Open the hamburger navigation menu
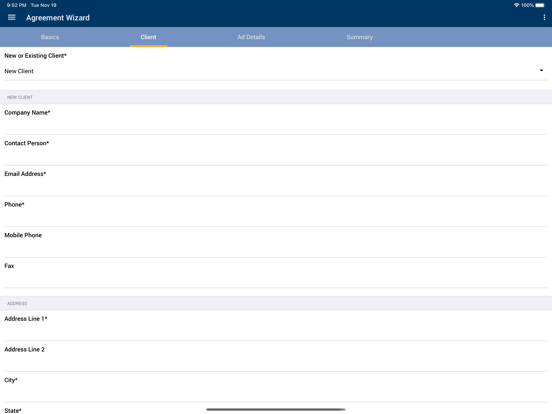 [x=12, y=17]
